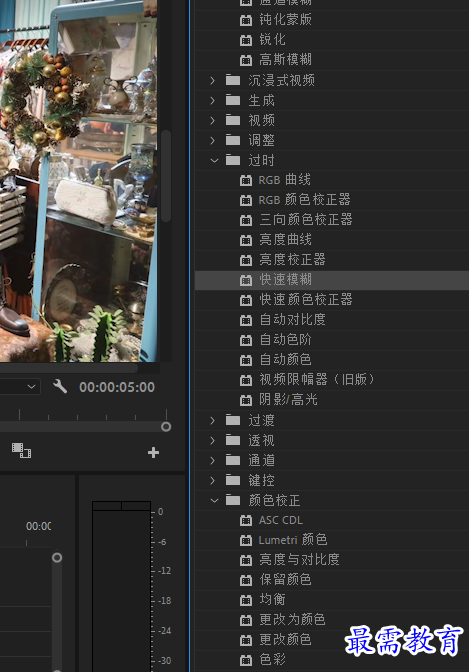Click the Lumetri 颜色 effect icon
The height and width of the screenshot is (672, 469).
(246, 540)
